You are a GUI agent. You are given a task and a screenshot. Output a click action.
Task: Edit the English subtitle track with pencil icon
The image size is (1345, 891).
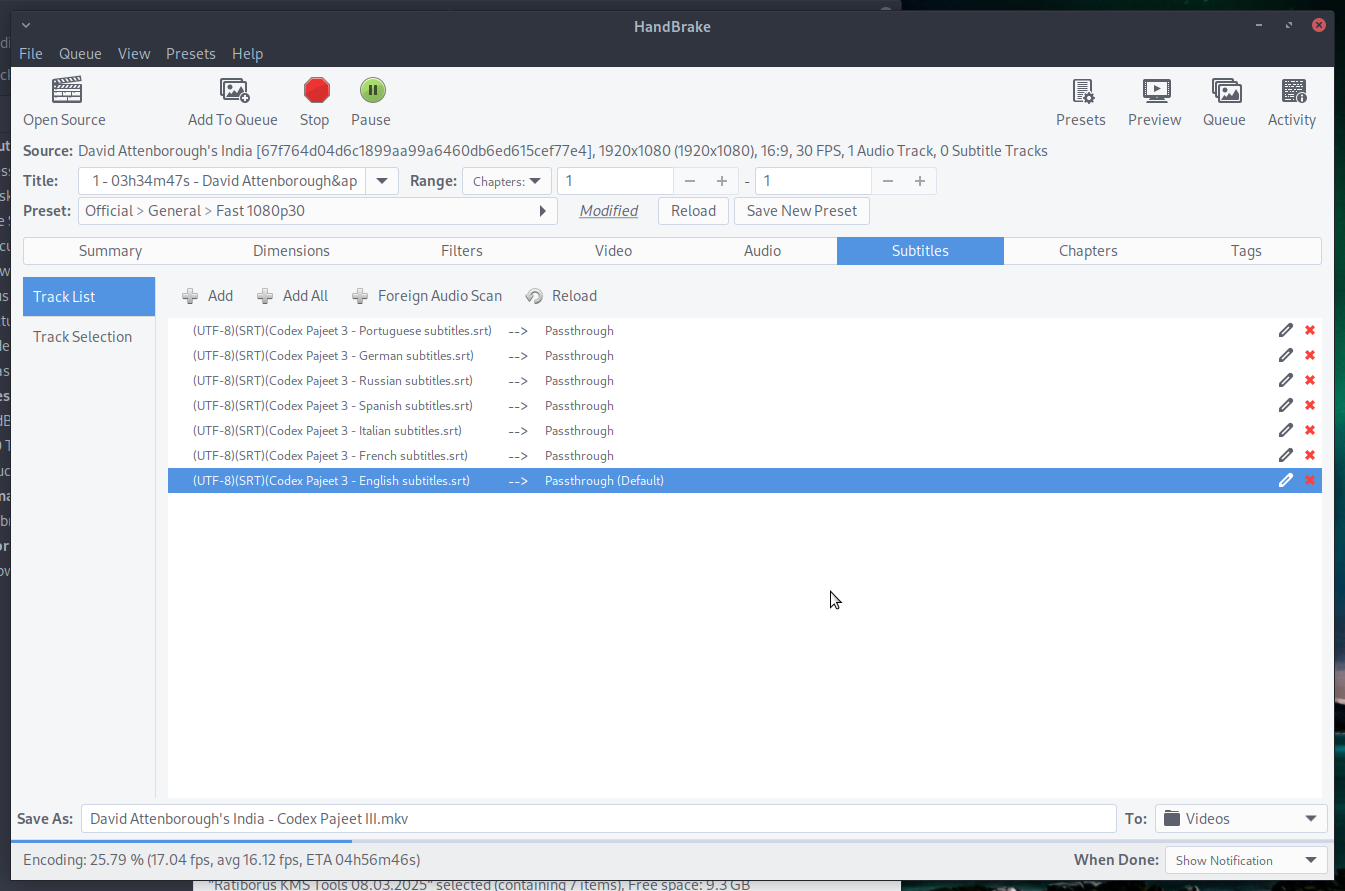click(1286, 480)
